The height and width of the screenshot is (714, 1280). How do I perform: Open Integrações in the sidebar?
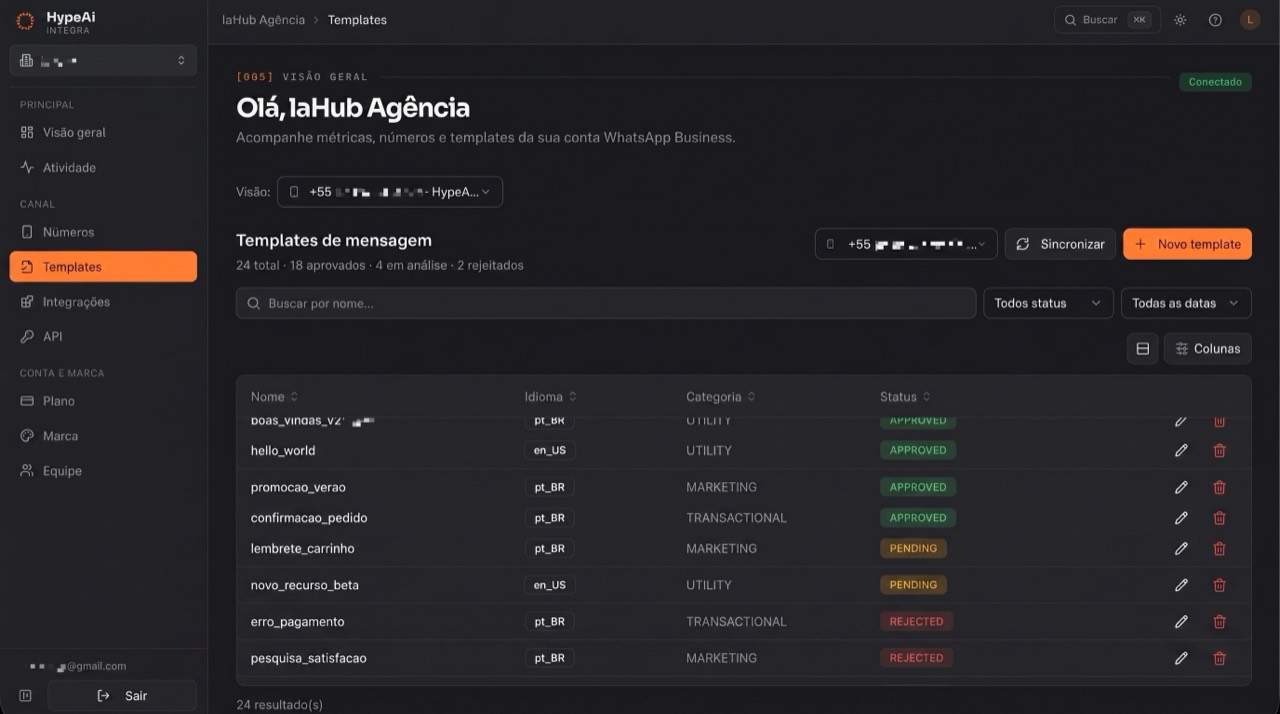103,302
